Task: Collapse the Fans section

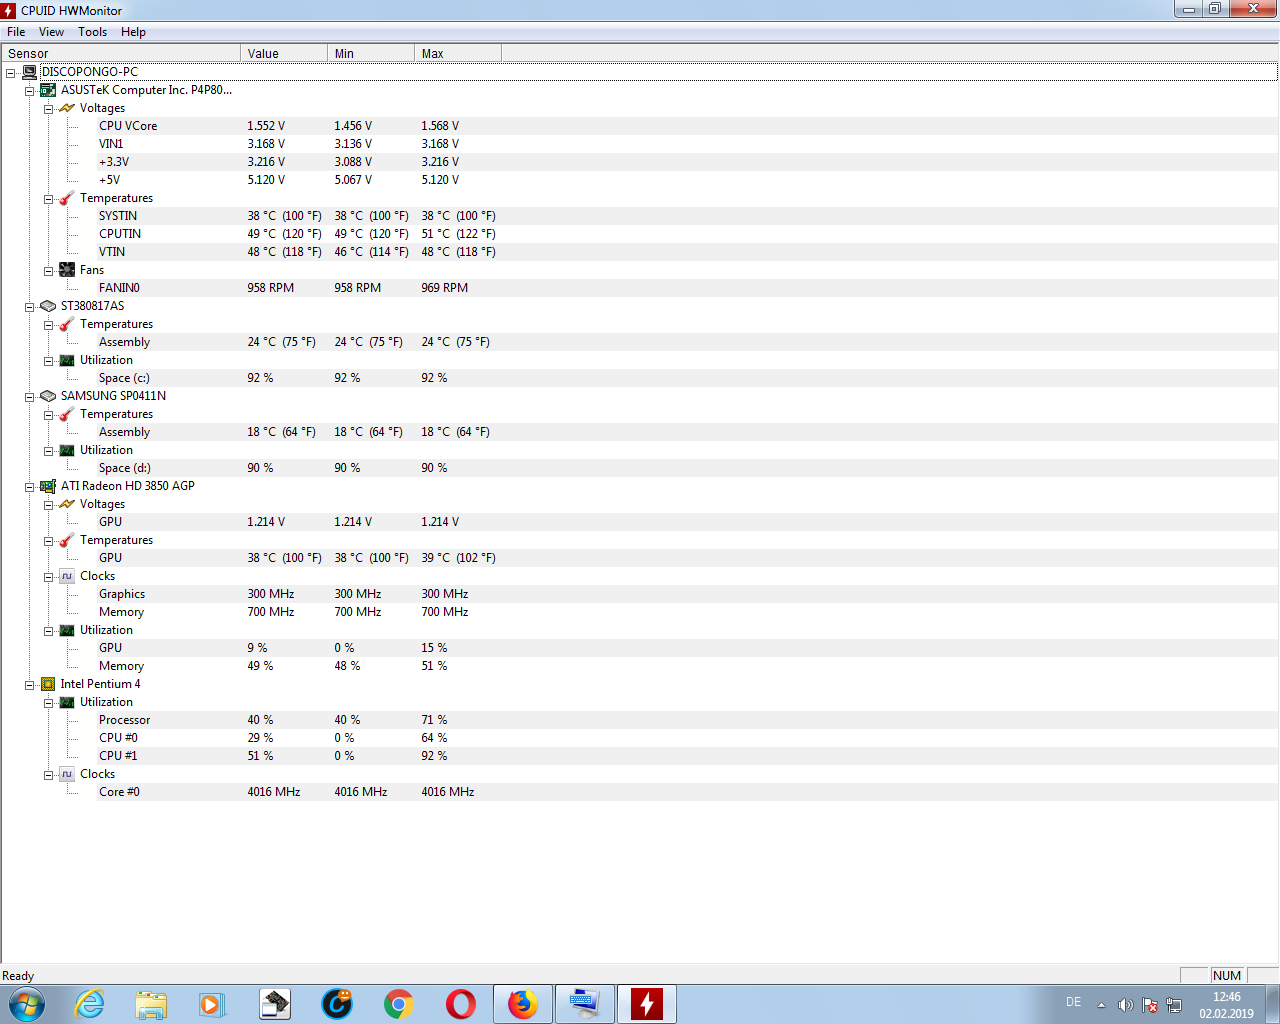Action: [48, 271]
